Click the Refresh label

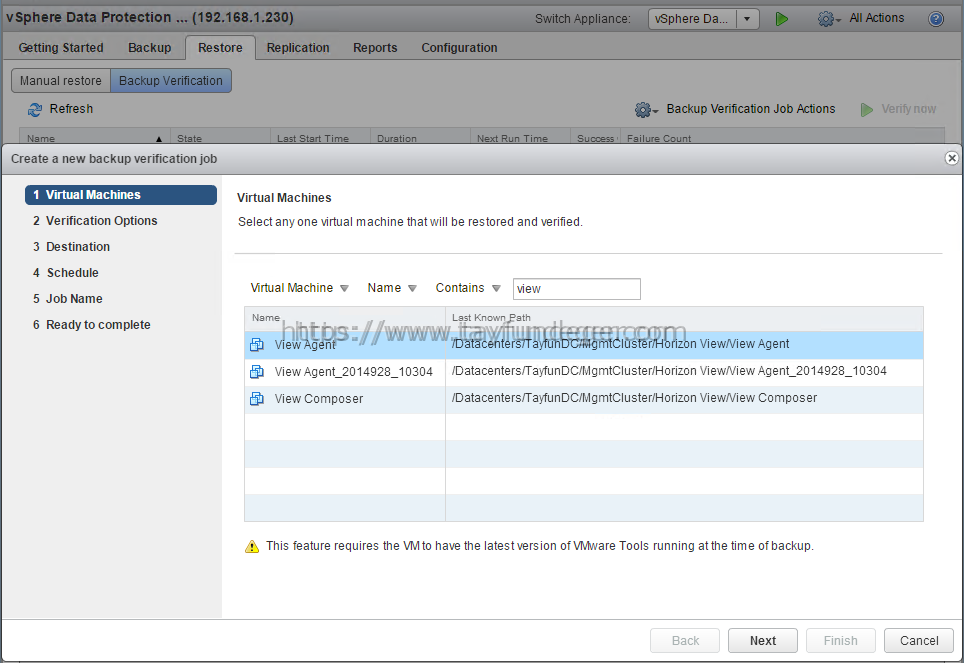[71, 109]
